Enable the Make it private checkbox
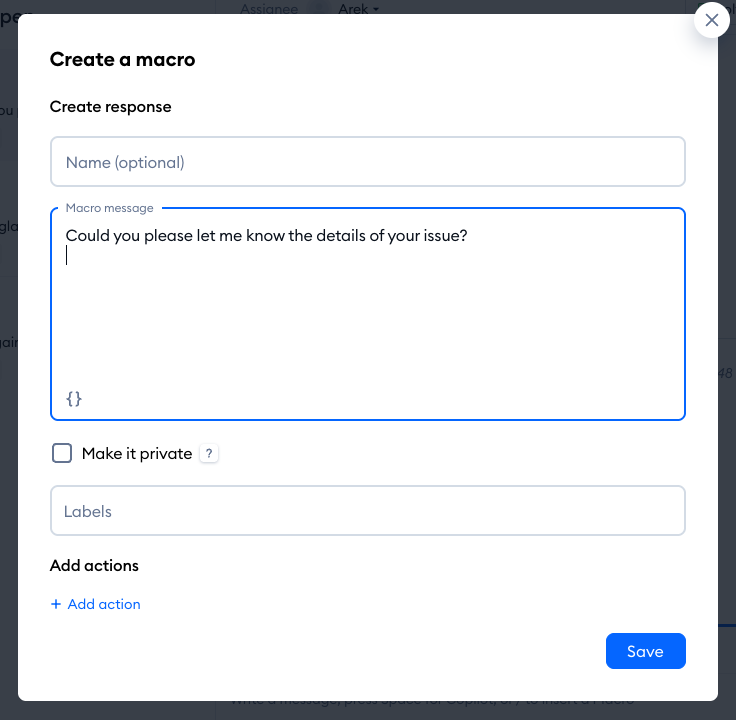736x720 pixels. (62, 453)
